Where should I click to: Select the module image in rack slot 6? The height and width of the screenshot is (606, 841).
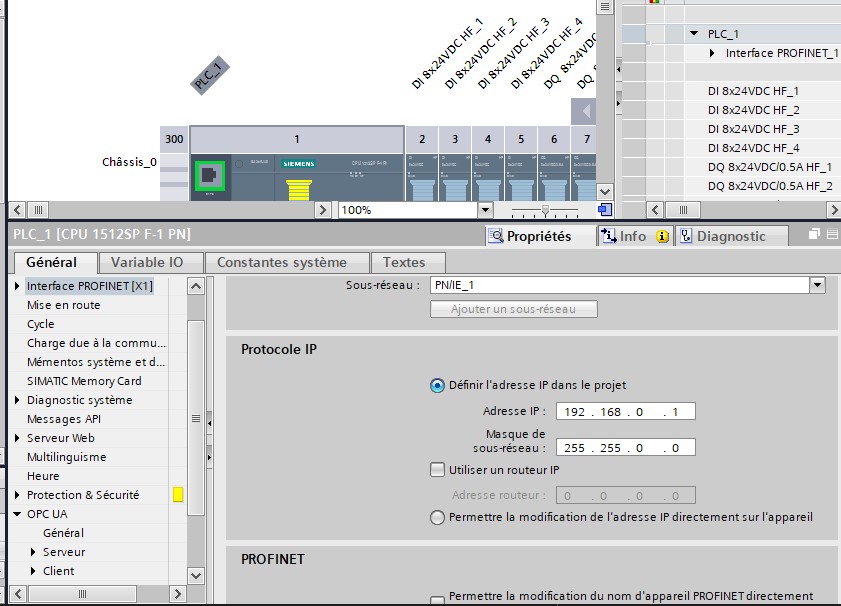click(x=554, y=178)
